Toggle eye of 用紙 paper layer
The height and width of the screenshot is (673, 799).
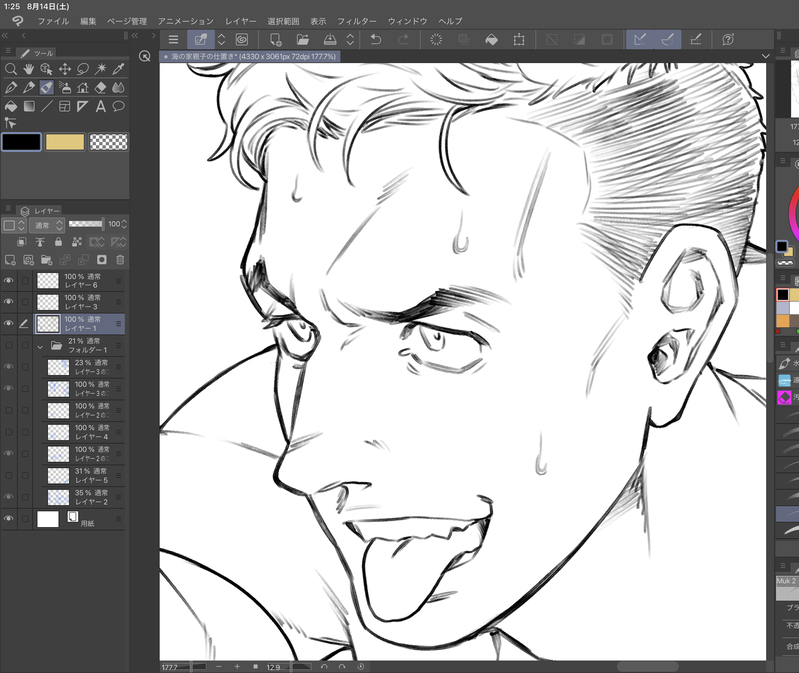click(x=9, y=519)
